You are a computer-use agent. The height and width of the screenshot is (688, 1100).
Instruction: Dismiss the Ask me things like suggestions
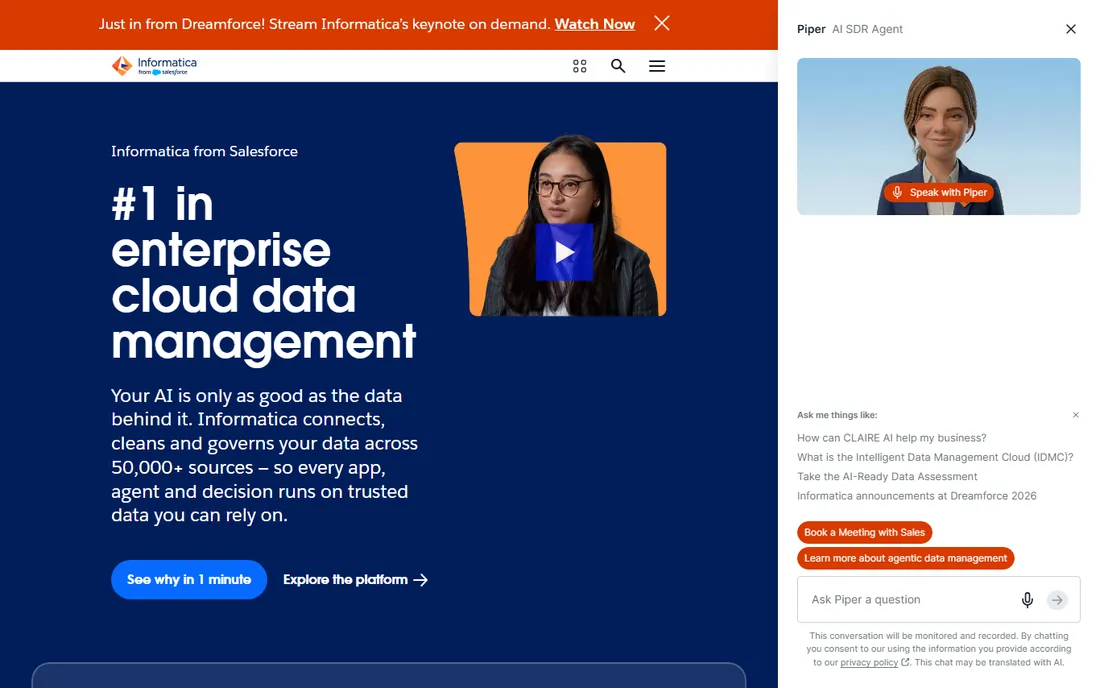click(x=1075, y=415)
